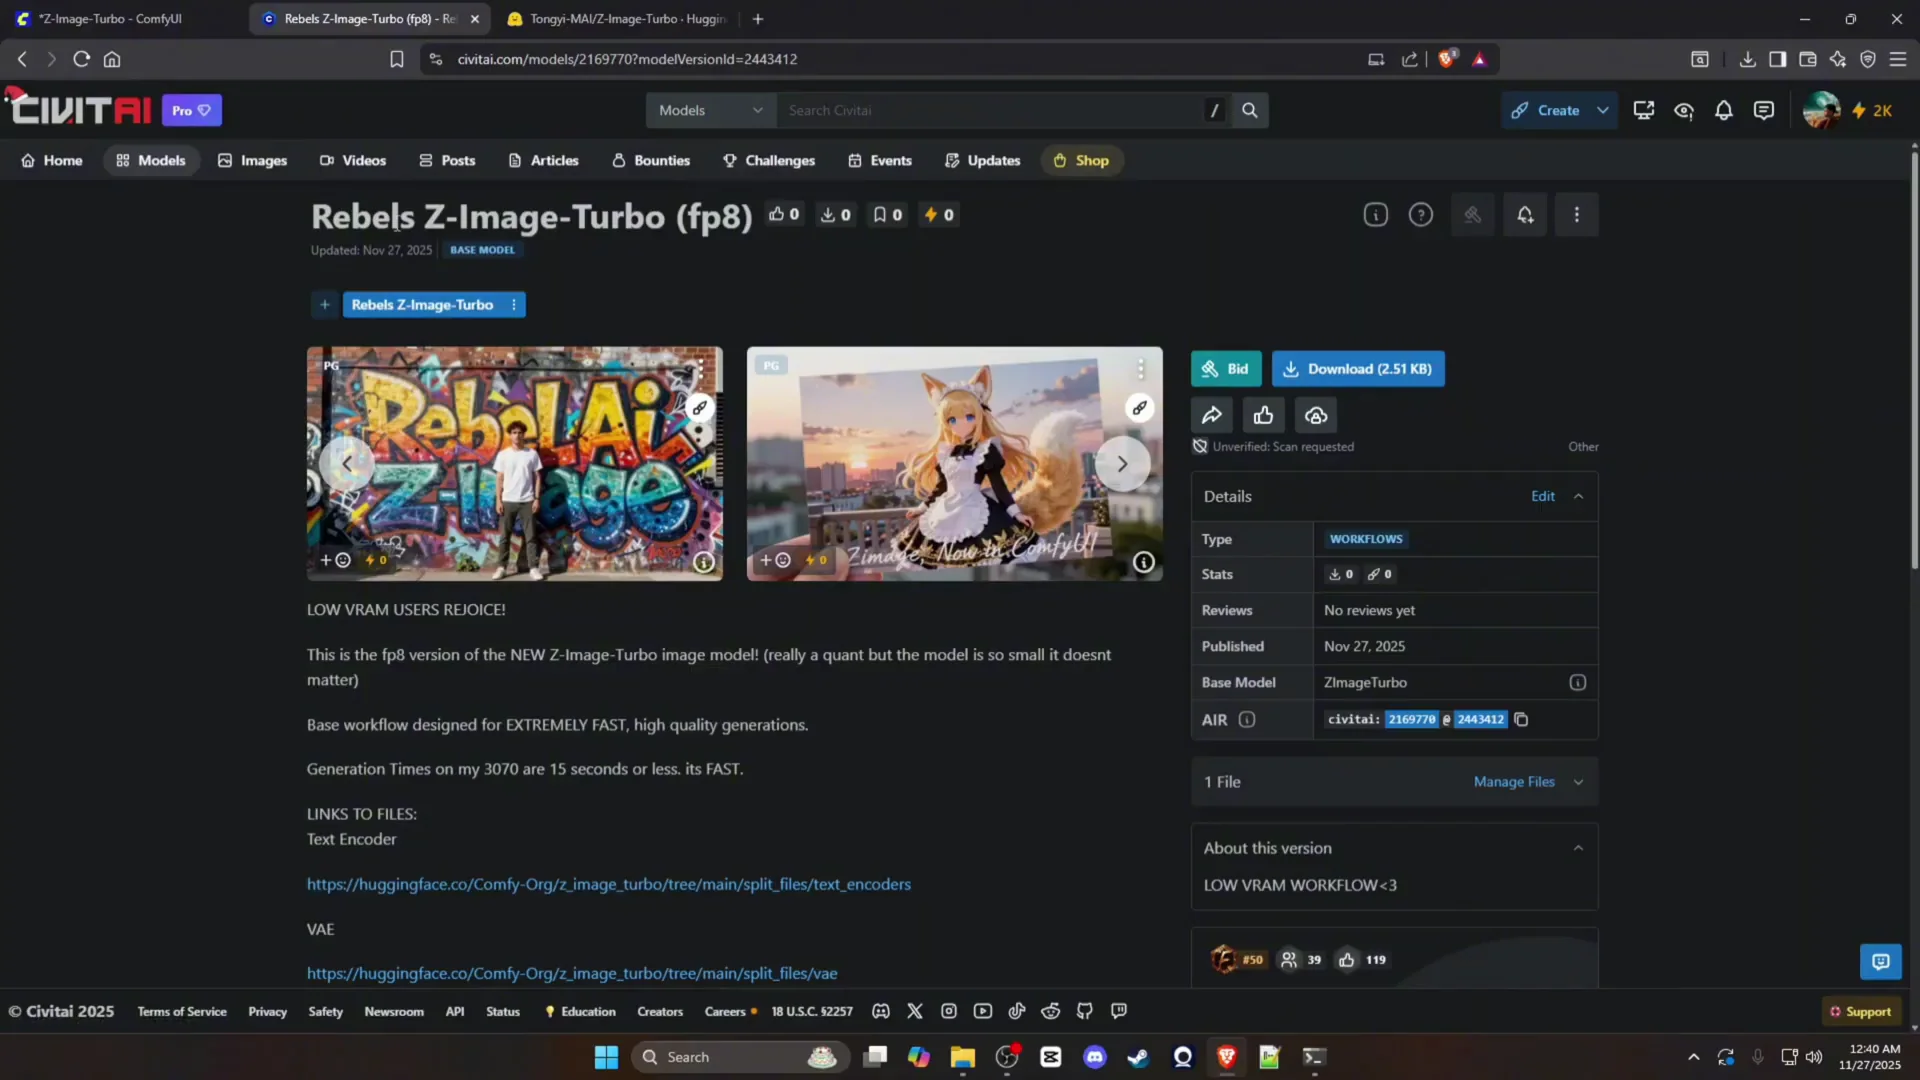Open the Models search filter dropdown
Image resolution: width=1920 pixels, height=1080 pixels.
point(709,110)
